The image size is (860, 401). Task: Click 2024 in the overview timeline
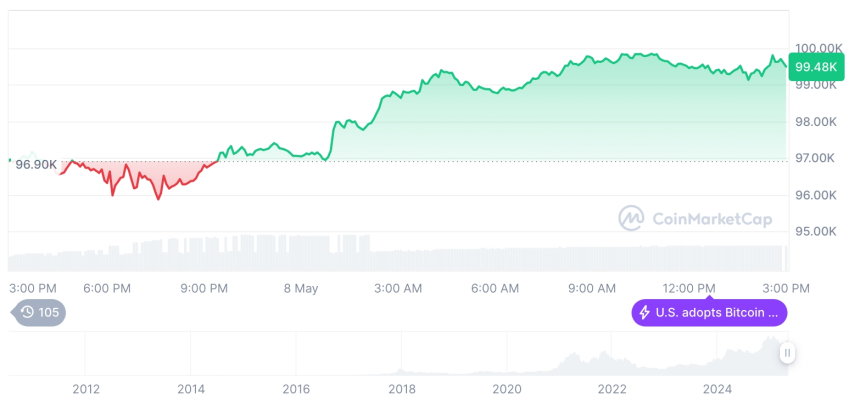(717, 388)
